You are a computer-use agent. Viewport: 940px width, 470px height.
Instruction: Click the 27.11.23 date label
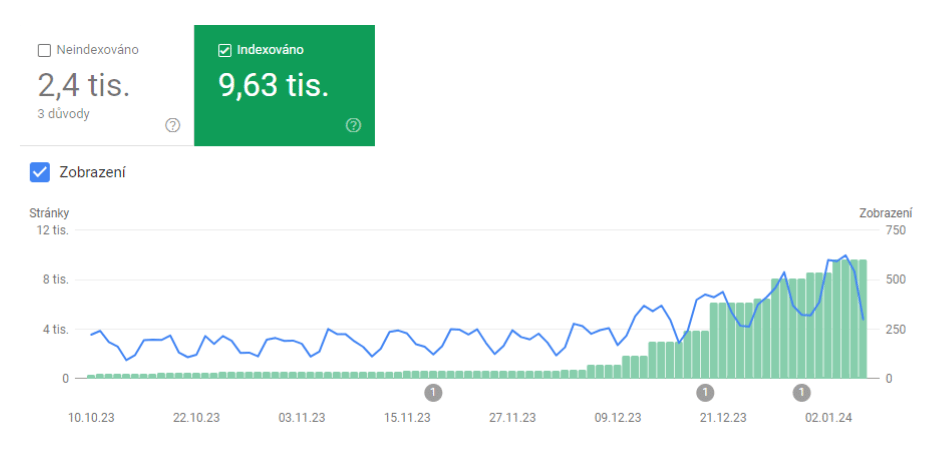[513, 418]
